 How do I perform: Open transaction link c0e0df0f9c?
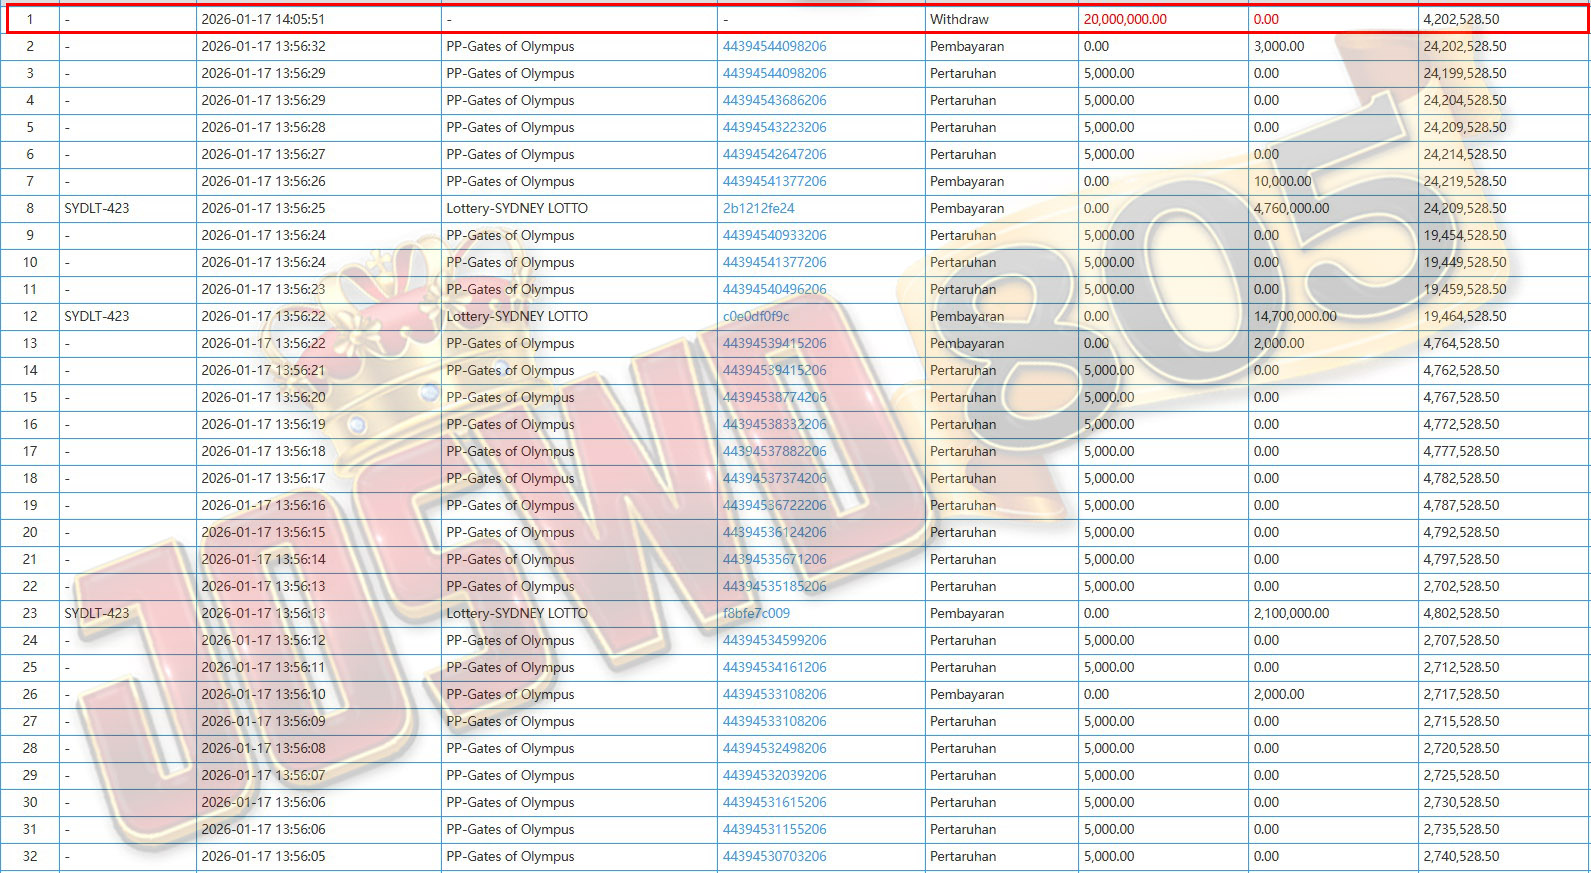pos(756,316)
